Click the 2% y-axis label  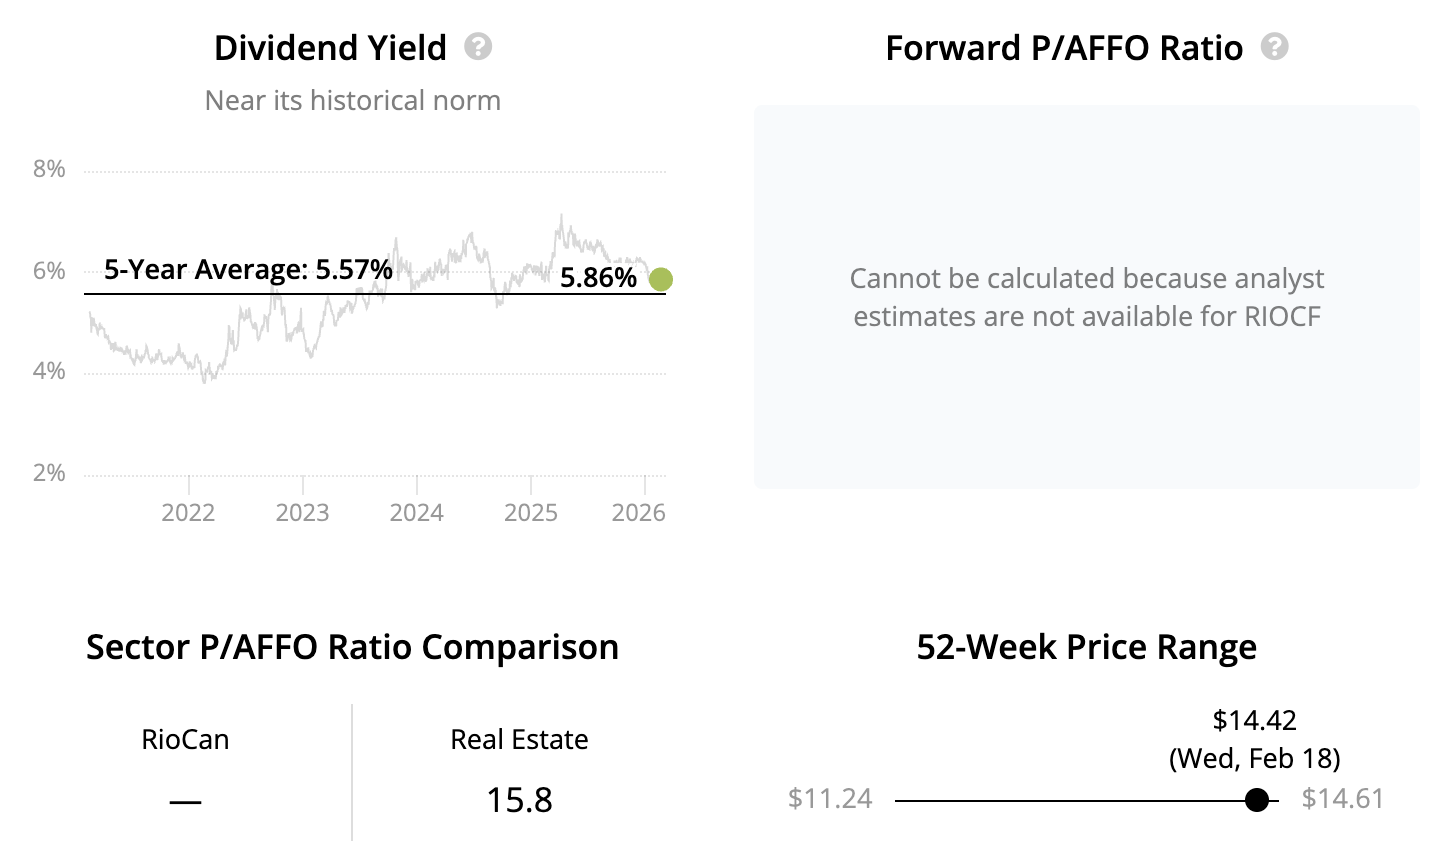pos(49,473)
